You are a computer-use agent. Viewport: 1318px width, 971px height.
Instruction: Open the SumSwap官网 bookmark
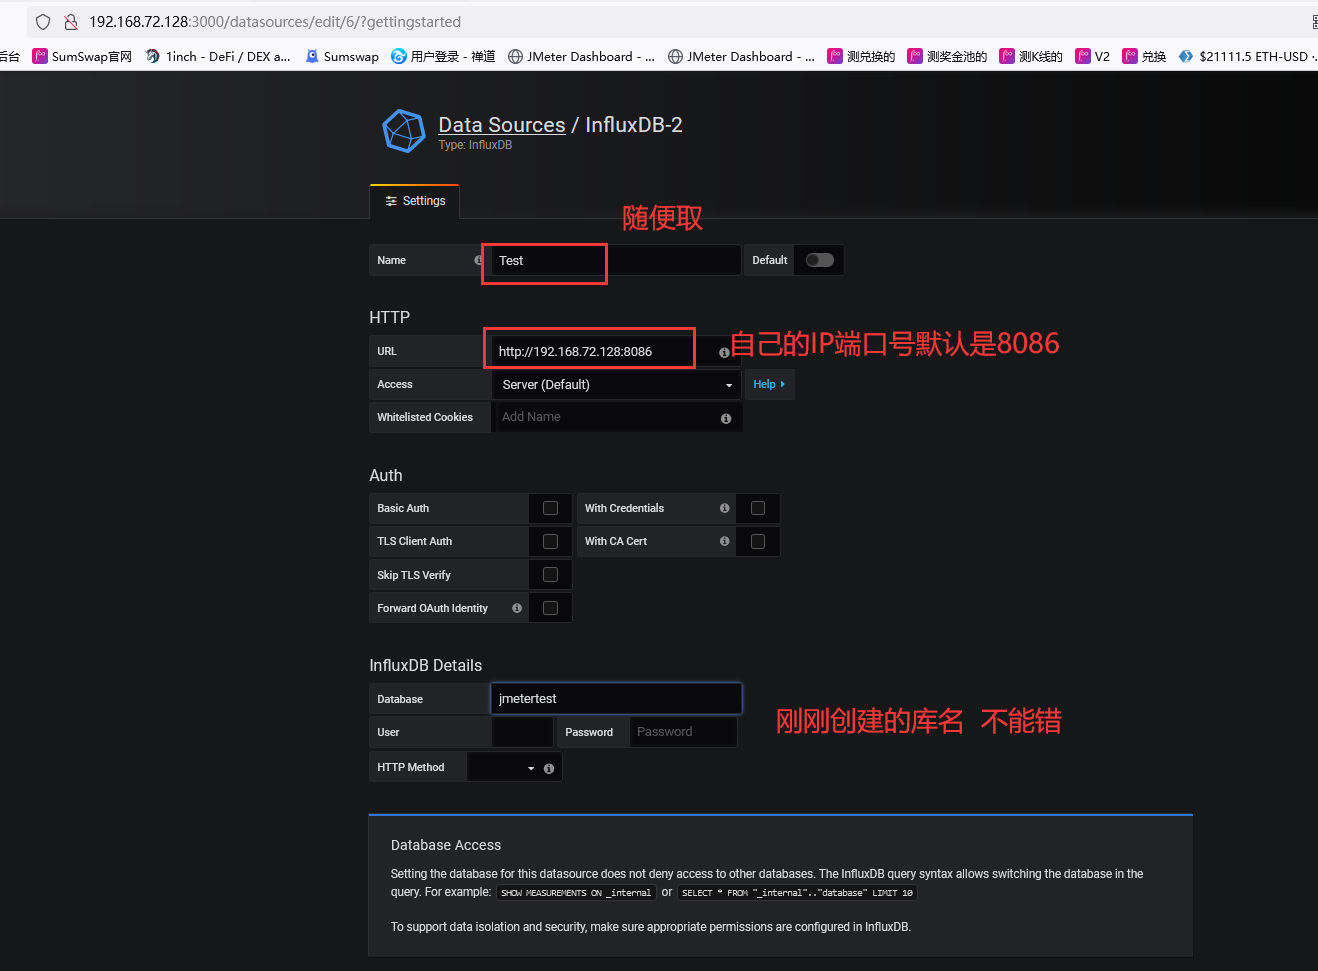click(x=82, y=56)
